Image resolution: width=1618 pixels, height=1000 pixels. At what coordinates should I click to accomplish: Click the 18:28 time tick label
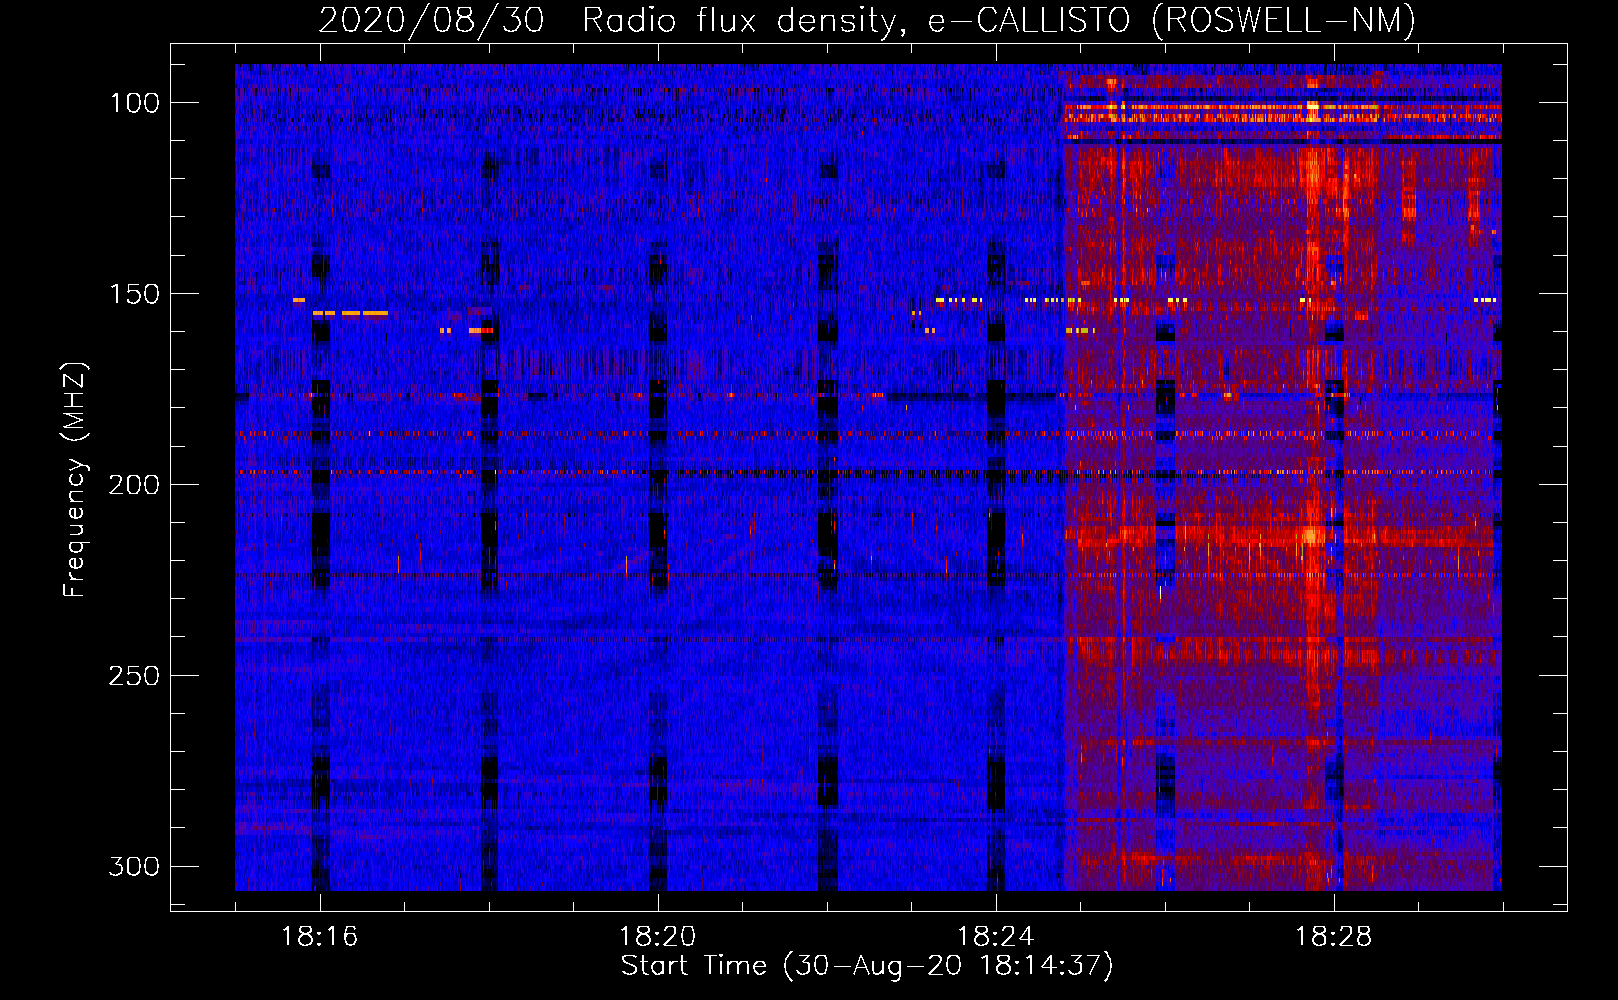(1334, 937)
